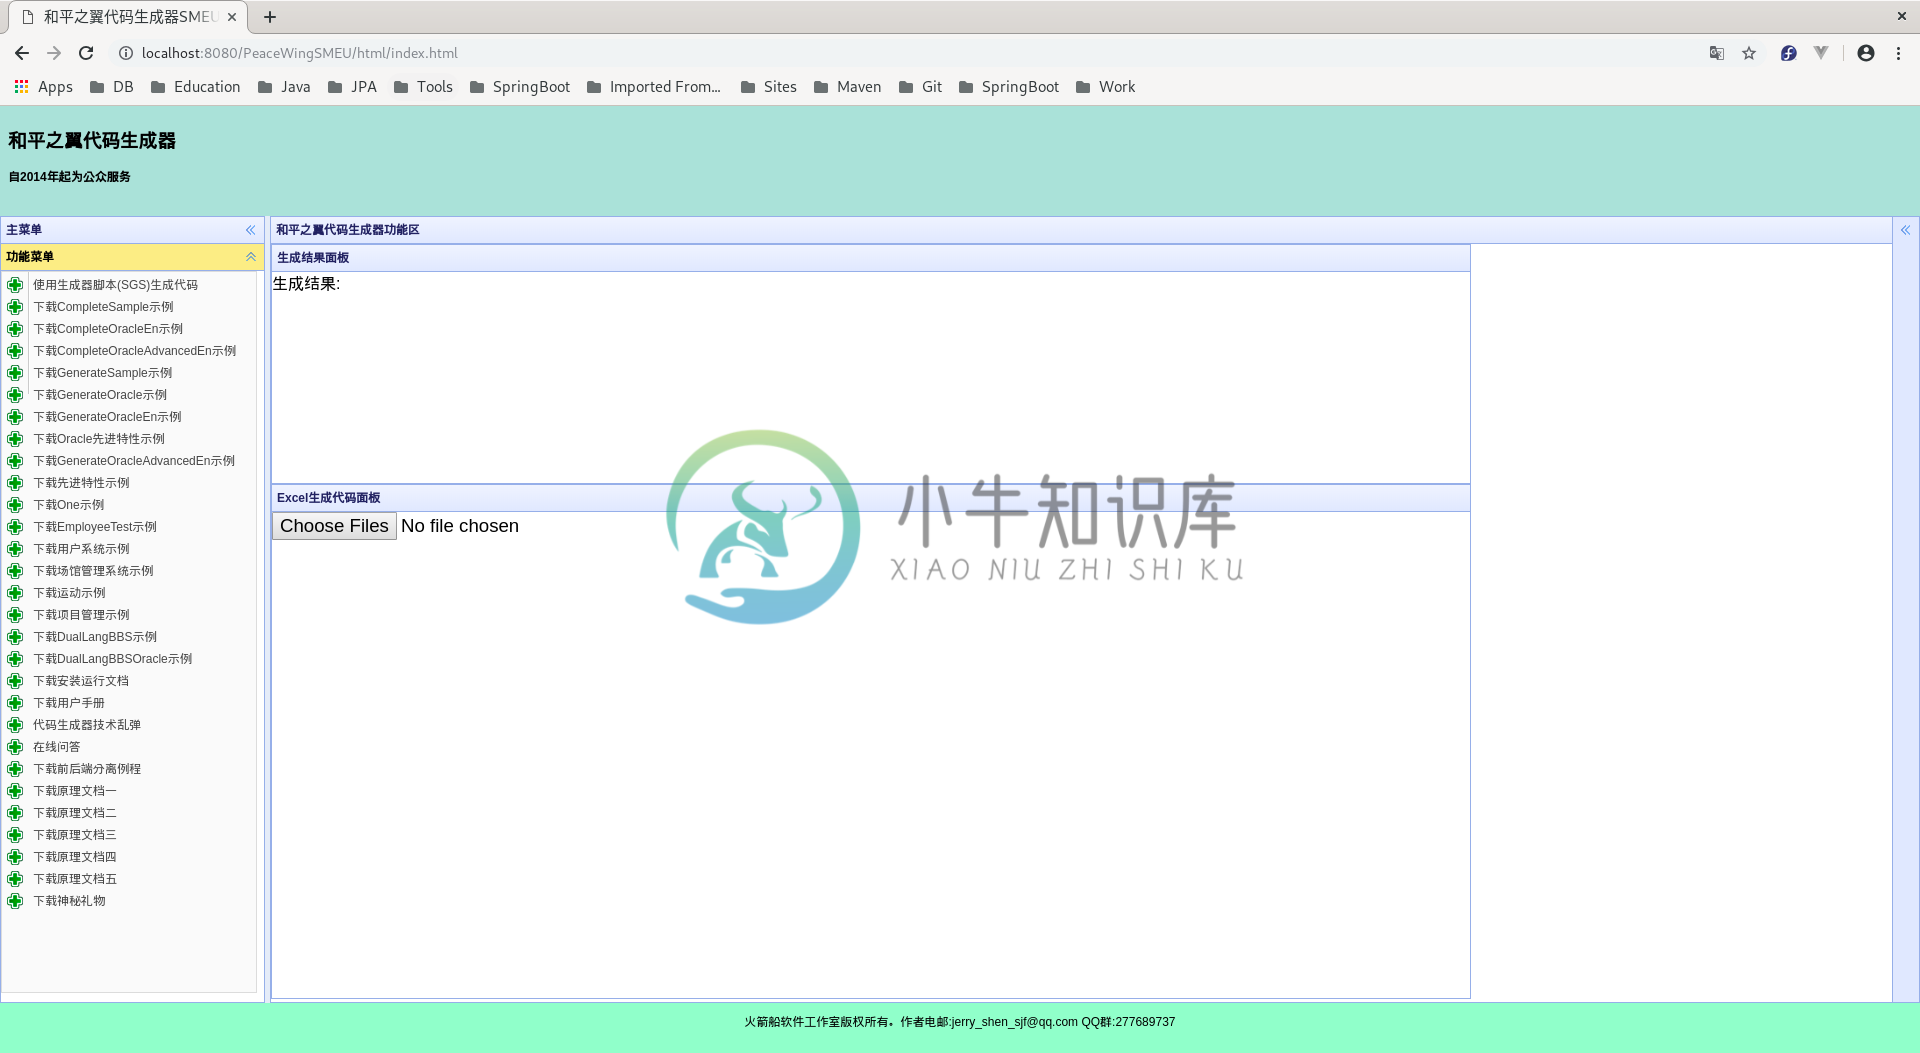Click green plus icon beside 下载GenerateOracleAdvancedEn示例
This screenshot has height=1053, width=1920.
[15, 461]
